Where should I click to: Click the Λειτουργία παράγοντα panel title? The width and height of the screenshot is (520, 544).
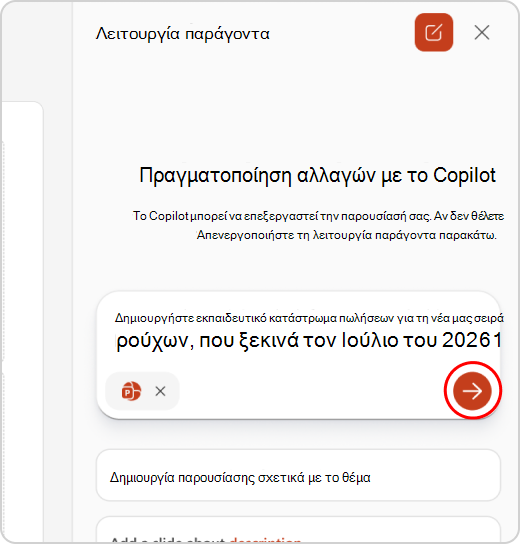point(182,34)
